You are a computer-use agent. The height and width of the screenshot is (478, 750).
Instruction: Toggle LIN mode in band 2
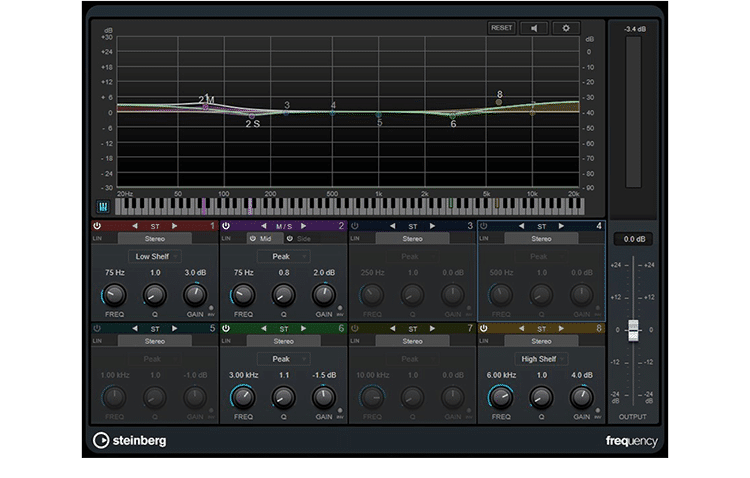coord(226,238)
